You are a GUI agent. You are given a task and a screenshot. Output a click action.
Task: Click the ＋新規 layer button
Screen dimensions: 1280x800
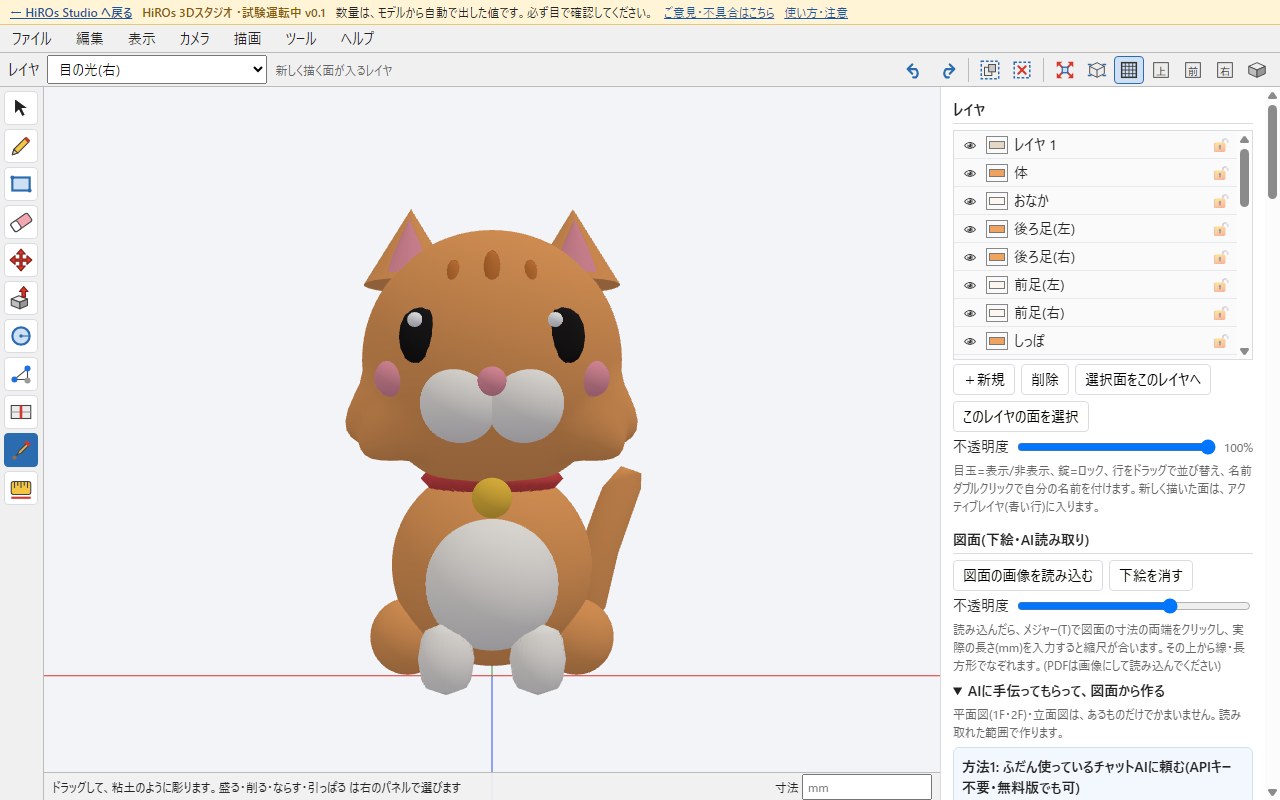click(984, 380)
